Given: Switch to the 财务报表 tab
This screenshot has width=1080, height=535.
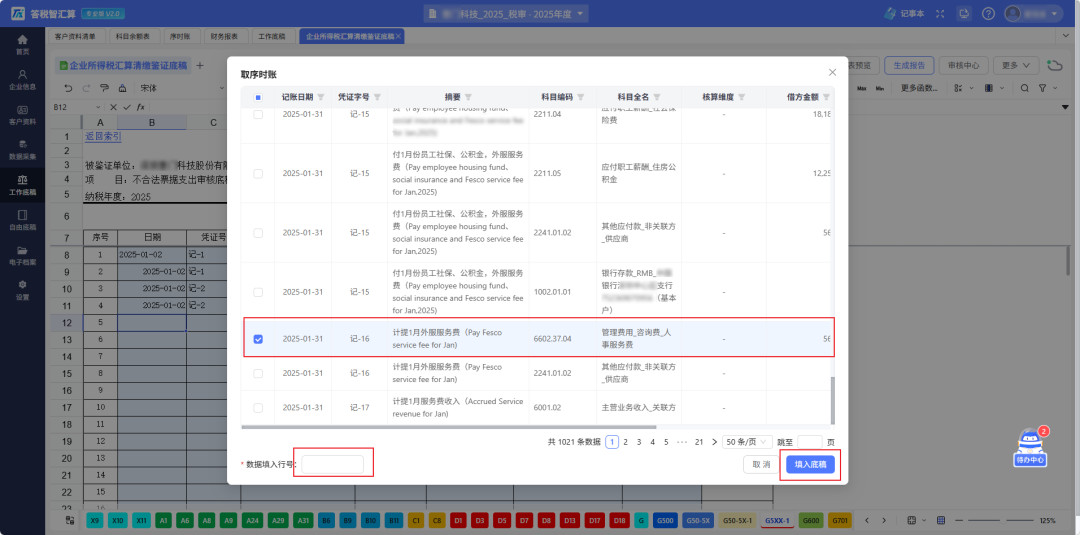Looking at the screenshot, I should (224, 36).
